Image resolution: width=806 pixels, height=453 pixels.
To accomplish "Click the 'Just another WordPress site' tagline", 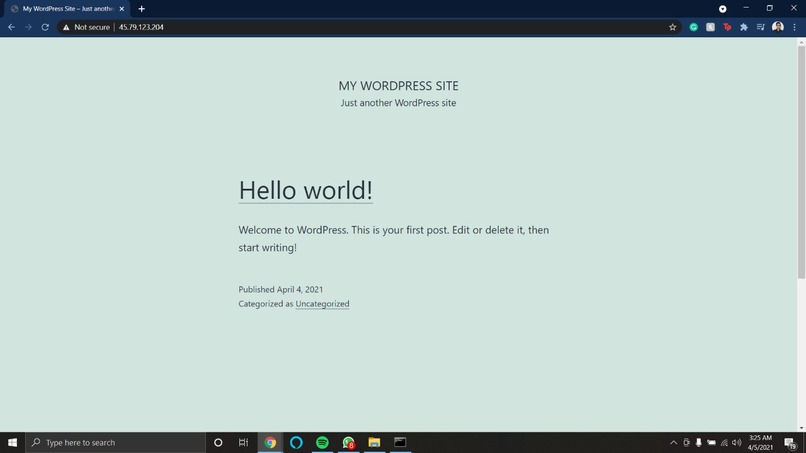I will pyautogui.click(x=398, y=103).
